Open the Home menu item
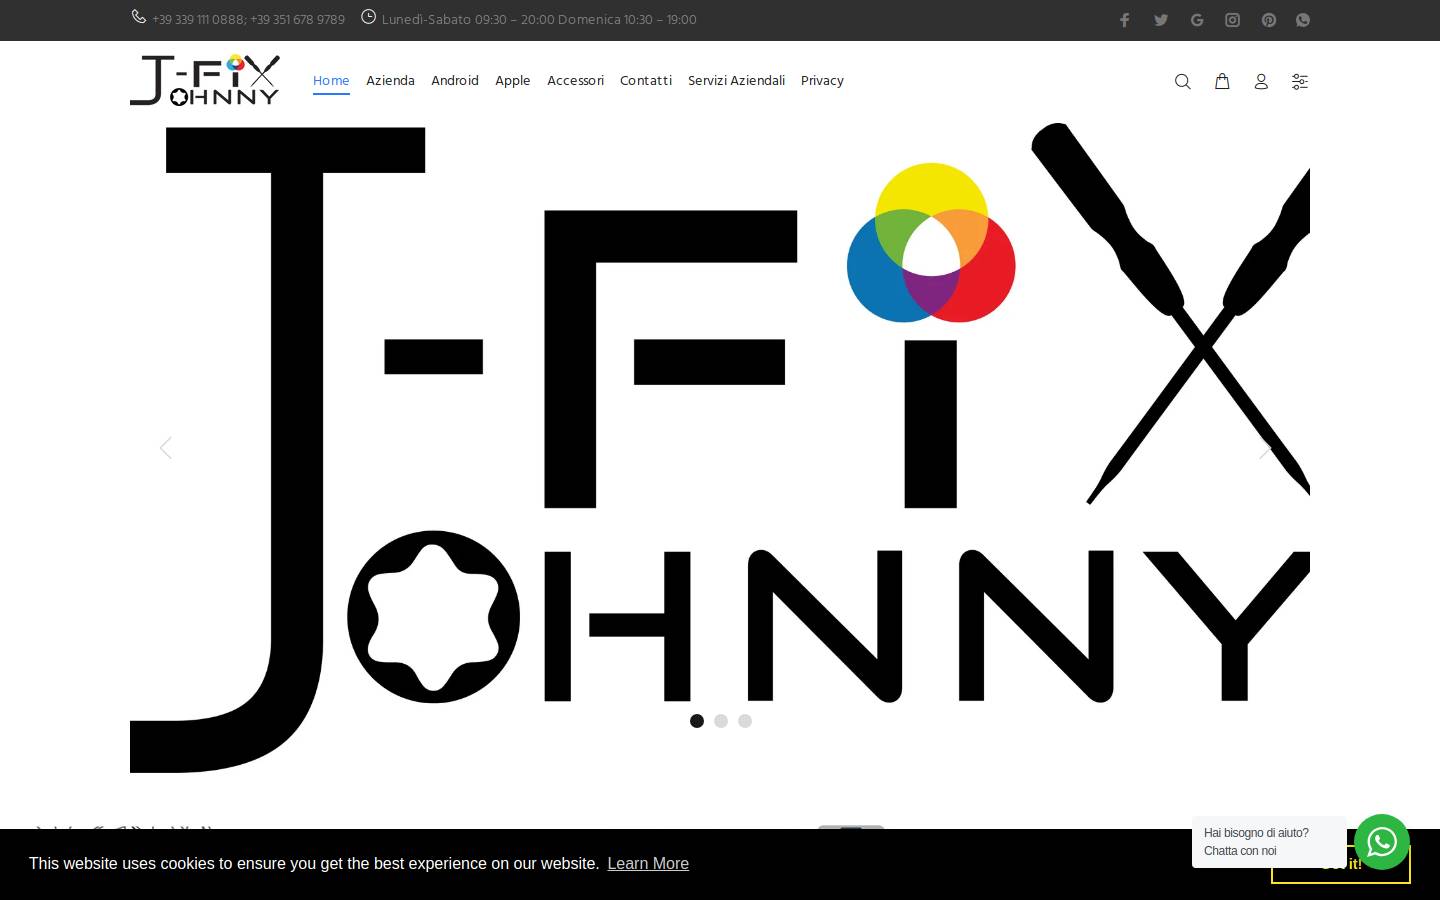The height and width of the screenshot is (900, 1440). 331,81
